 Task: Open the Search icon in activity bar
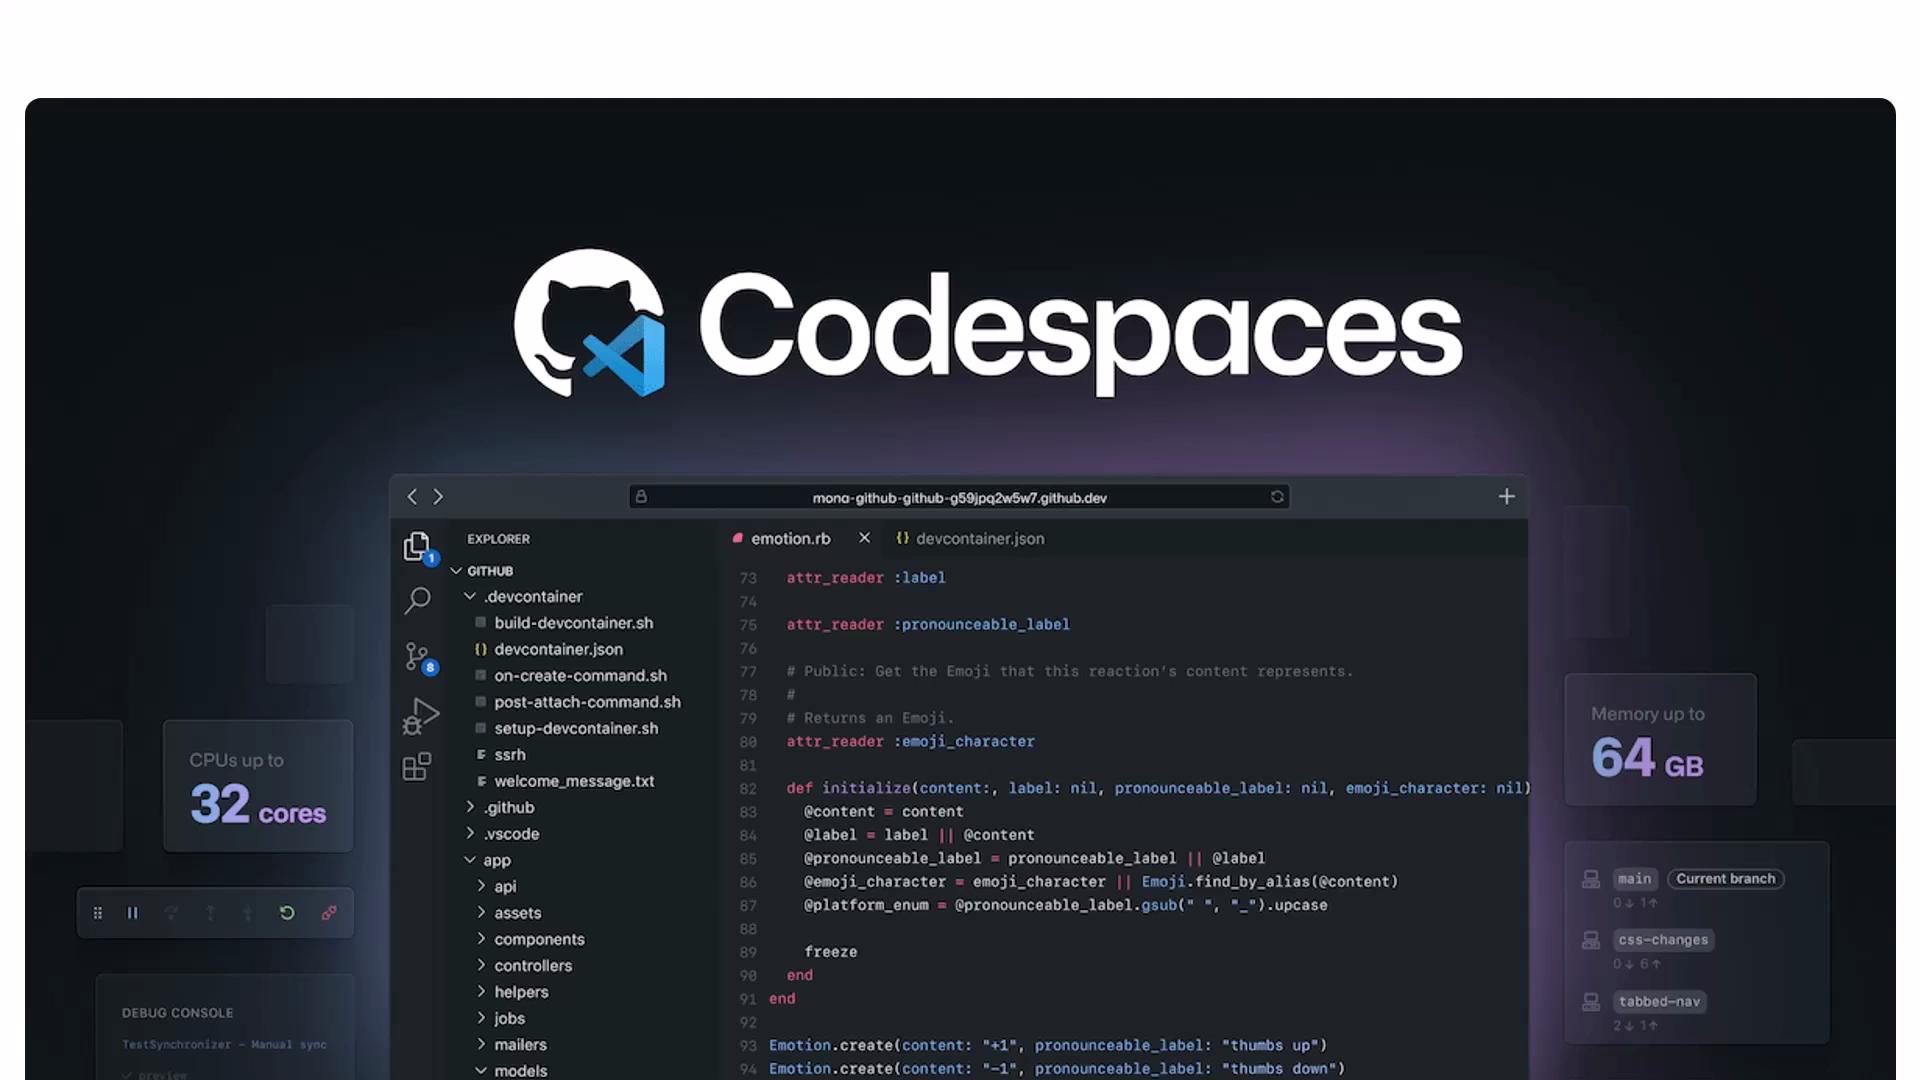click(417, 600)
